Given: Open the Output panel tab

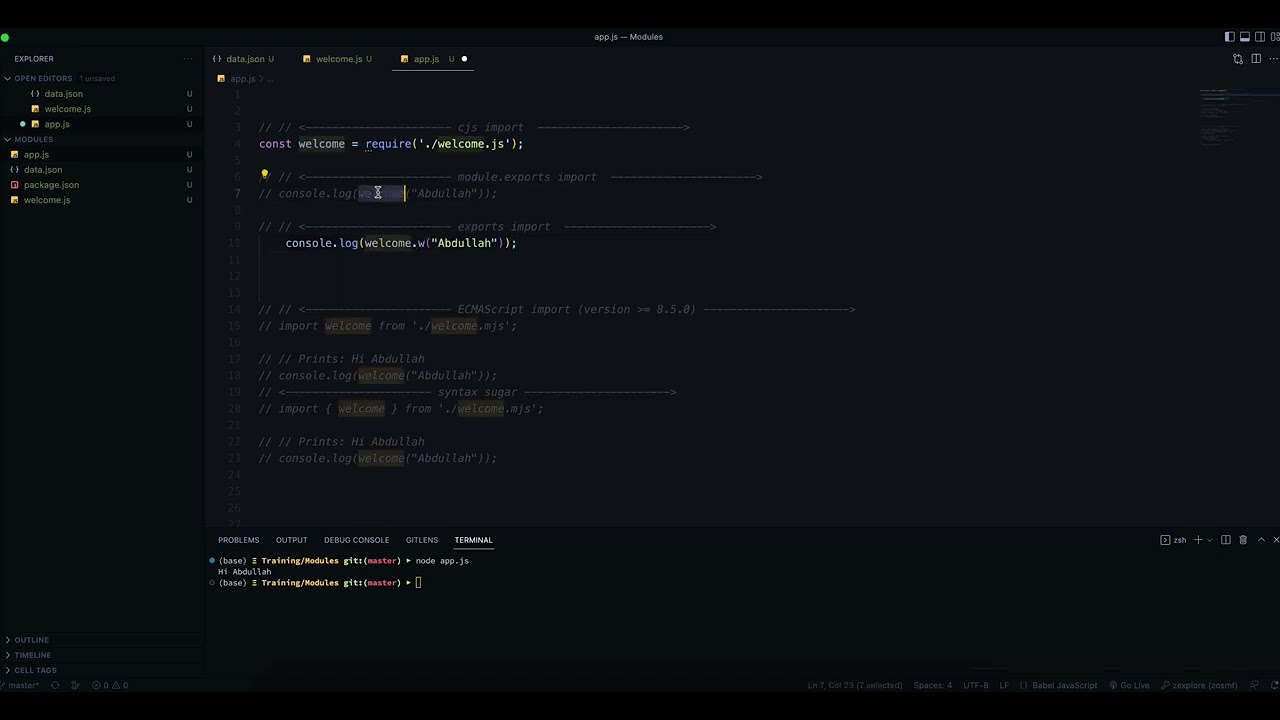Looking at the screenshot, I should click(291, 540).
